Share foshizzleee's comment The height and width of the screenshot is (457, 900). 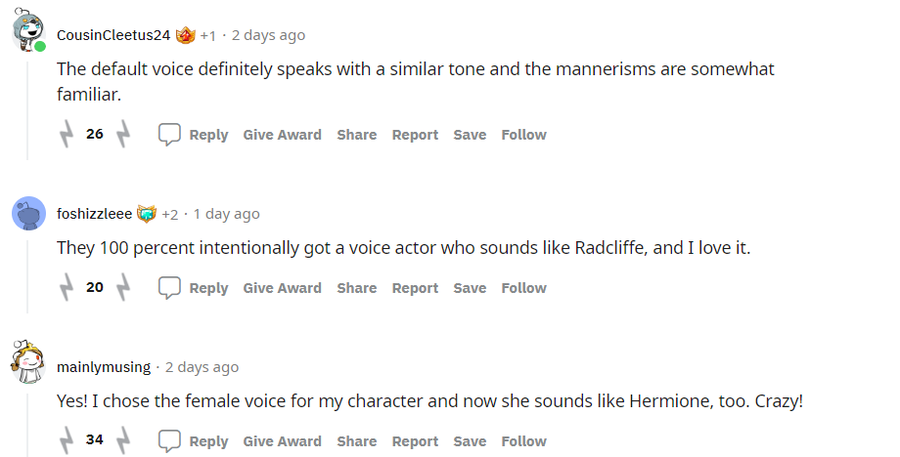(356, 287)
